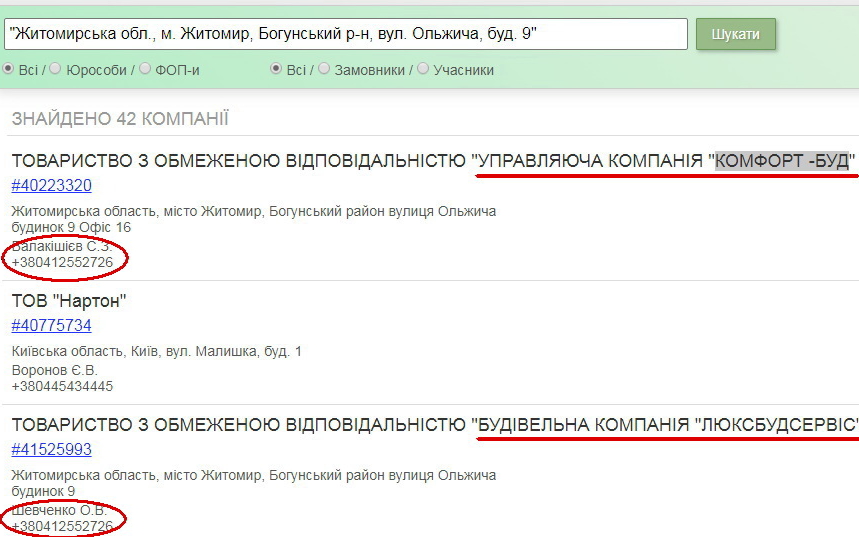859x537 pixels.
Task: Filter by Замовники radio button
Action: coord(325,69)
